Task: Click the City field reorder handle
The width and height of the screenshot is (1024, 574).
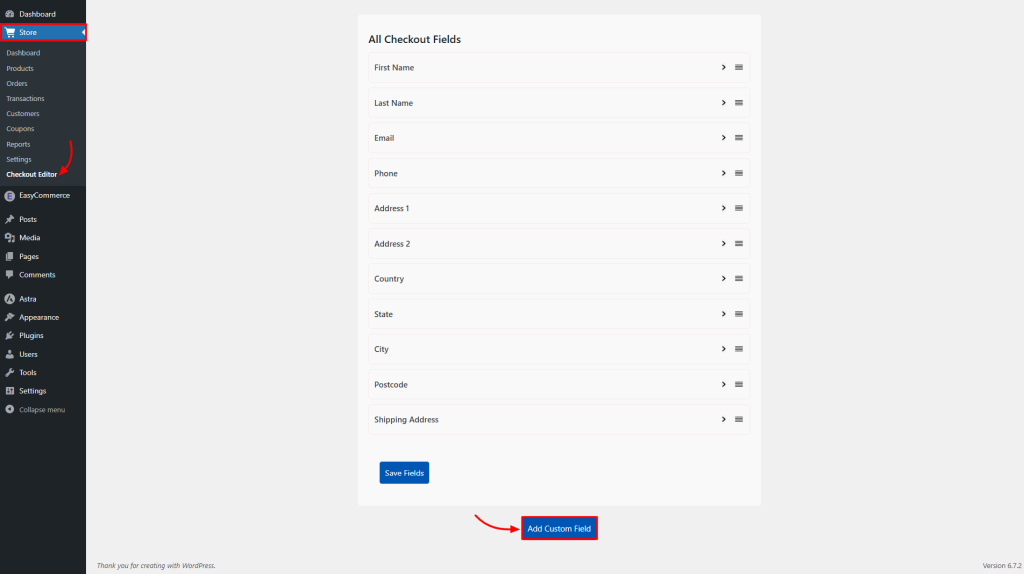Action: [739, 349]
